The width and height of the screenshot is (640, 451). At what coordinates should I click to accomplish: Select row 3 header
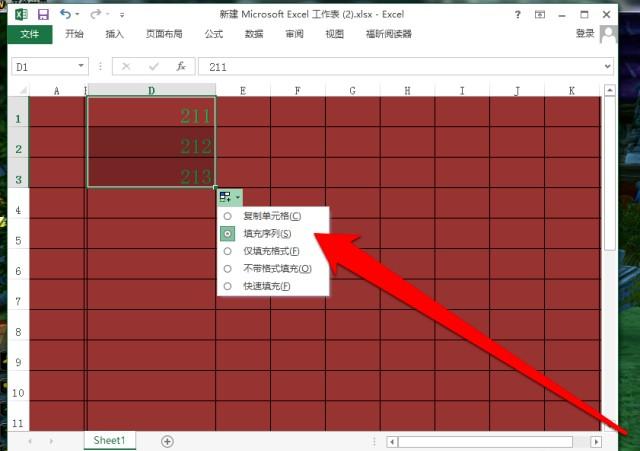coord(18,173)
